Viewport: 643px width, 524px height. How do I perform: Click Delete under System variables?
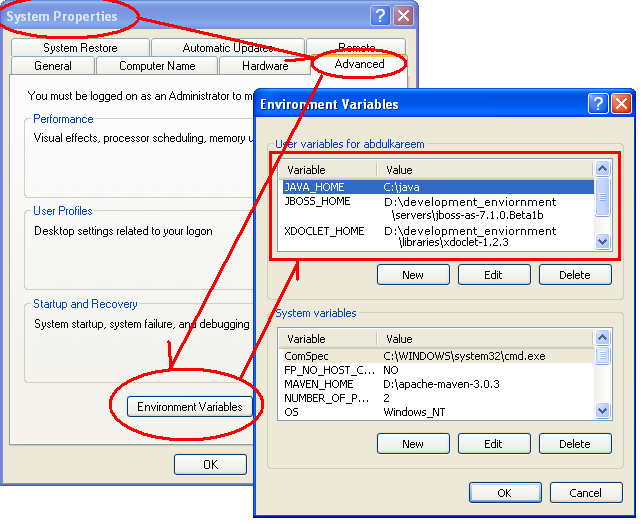575,444
